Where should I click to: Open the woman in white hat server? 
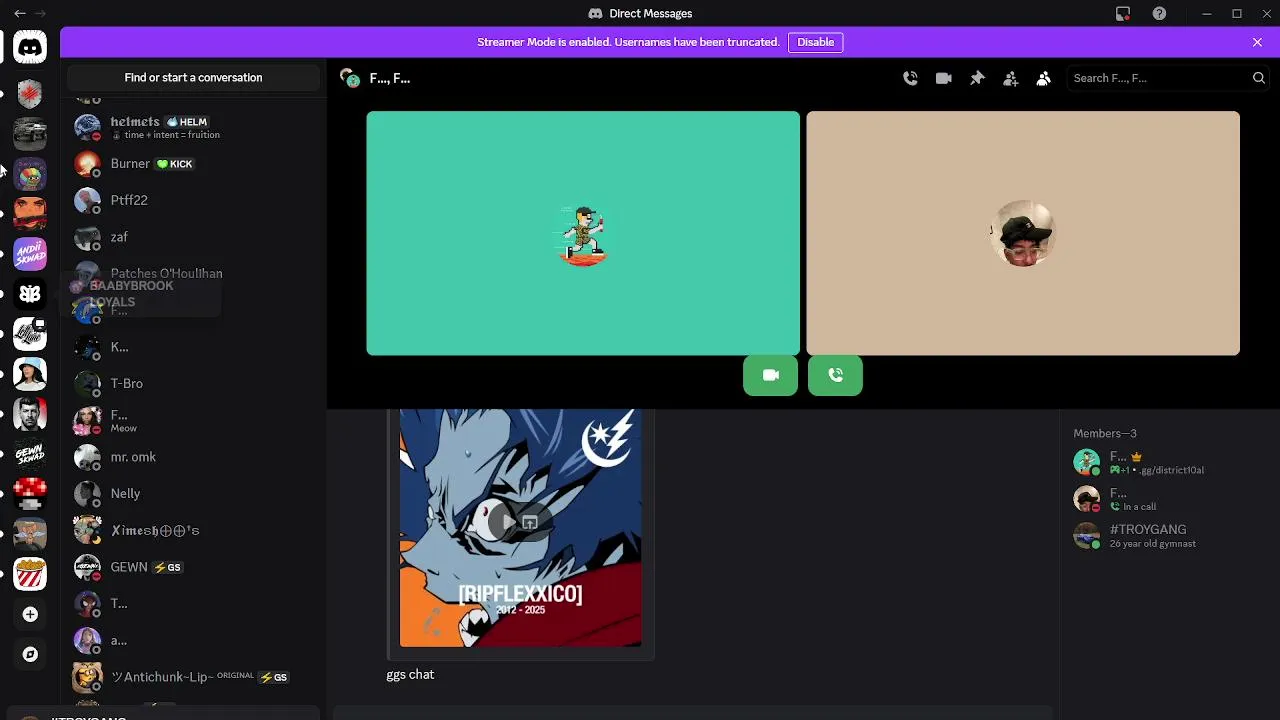point(30,374)
